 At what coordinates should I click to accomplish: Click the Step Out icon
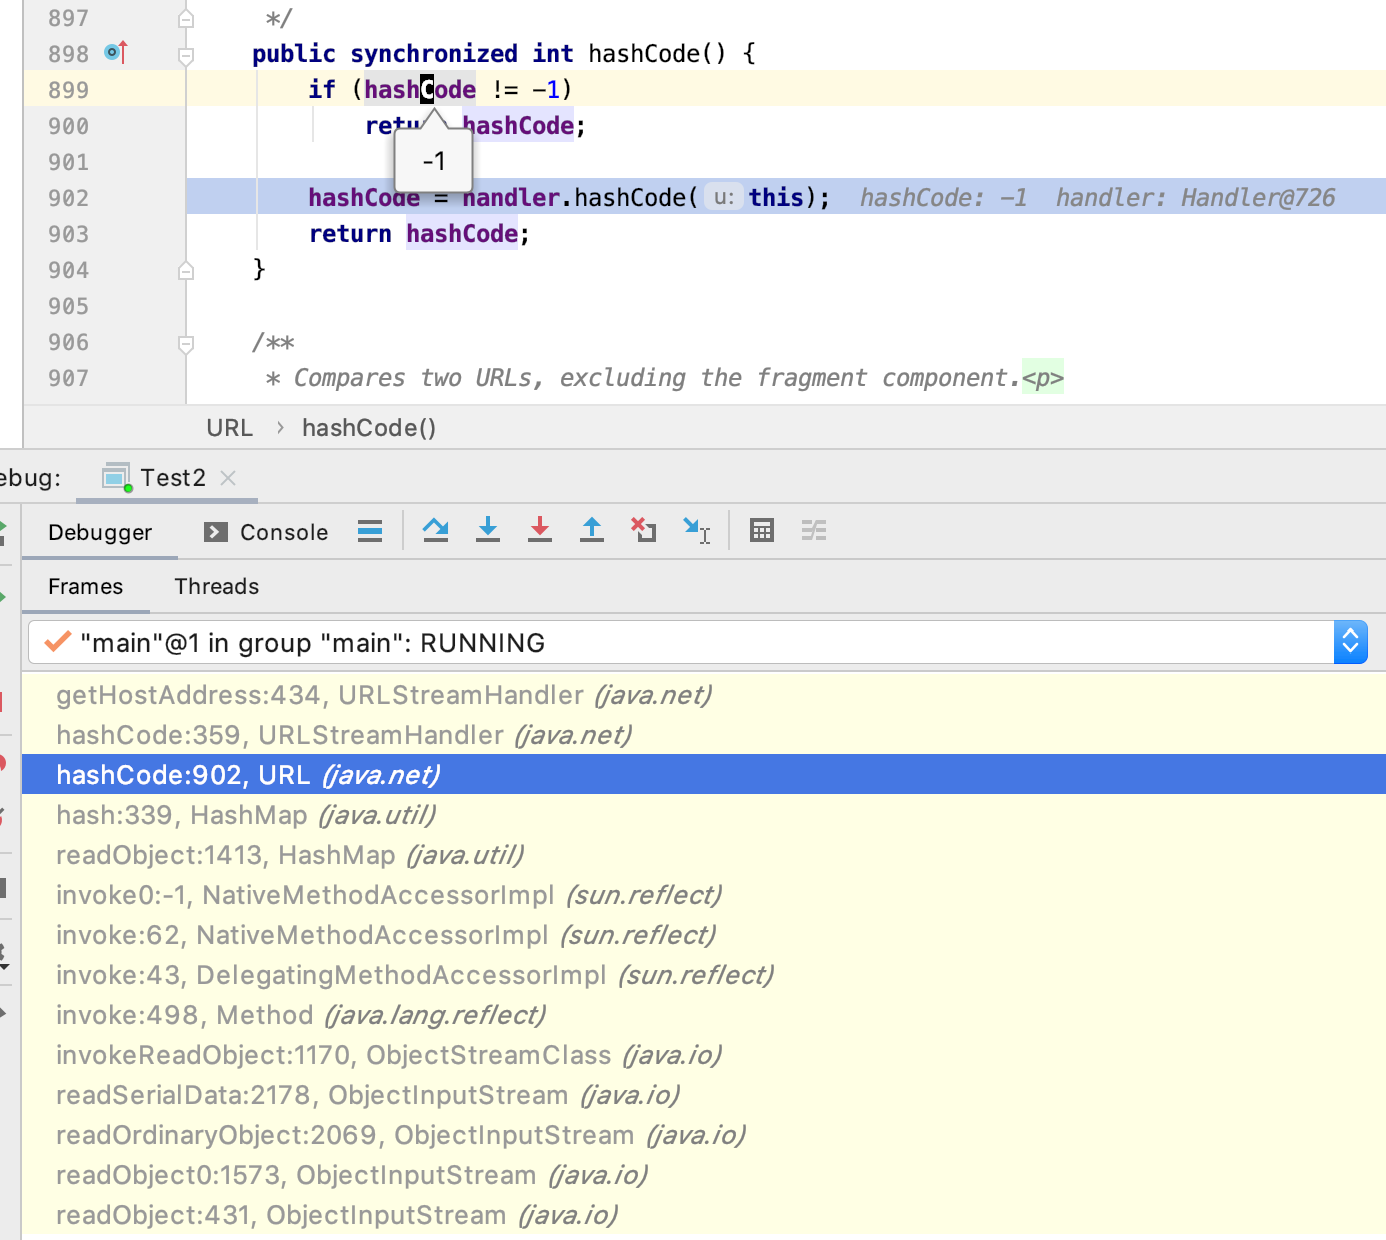[592, 530]
